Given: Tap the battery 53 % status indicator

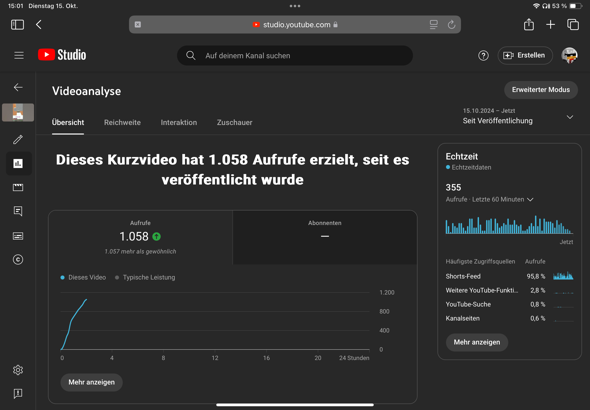Looking at the screenshot, I should tap(567, 6).
